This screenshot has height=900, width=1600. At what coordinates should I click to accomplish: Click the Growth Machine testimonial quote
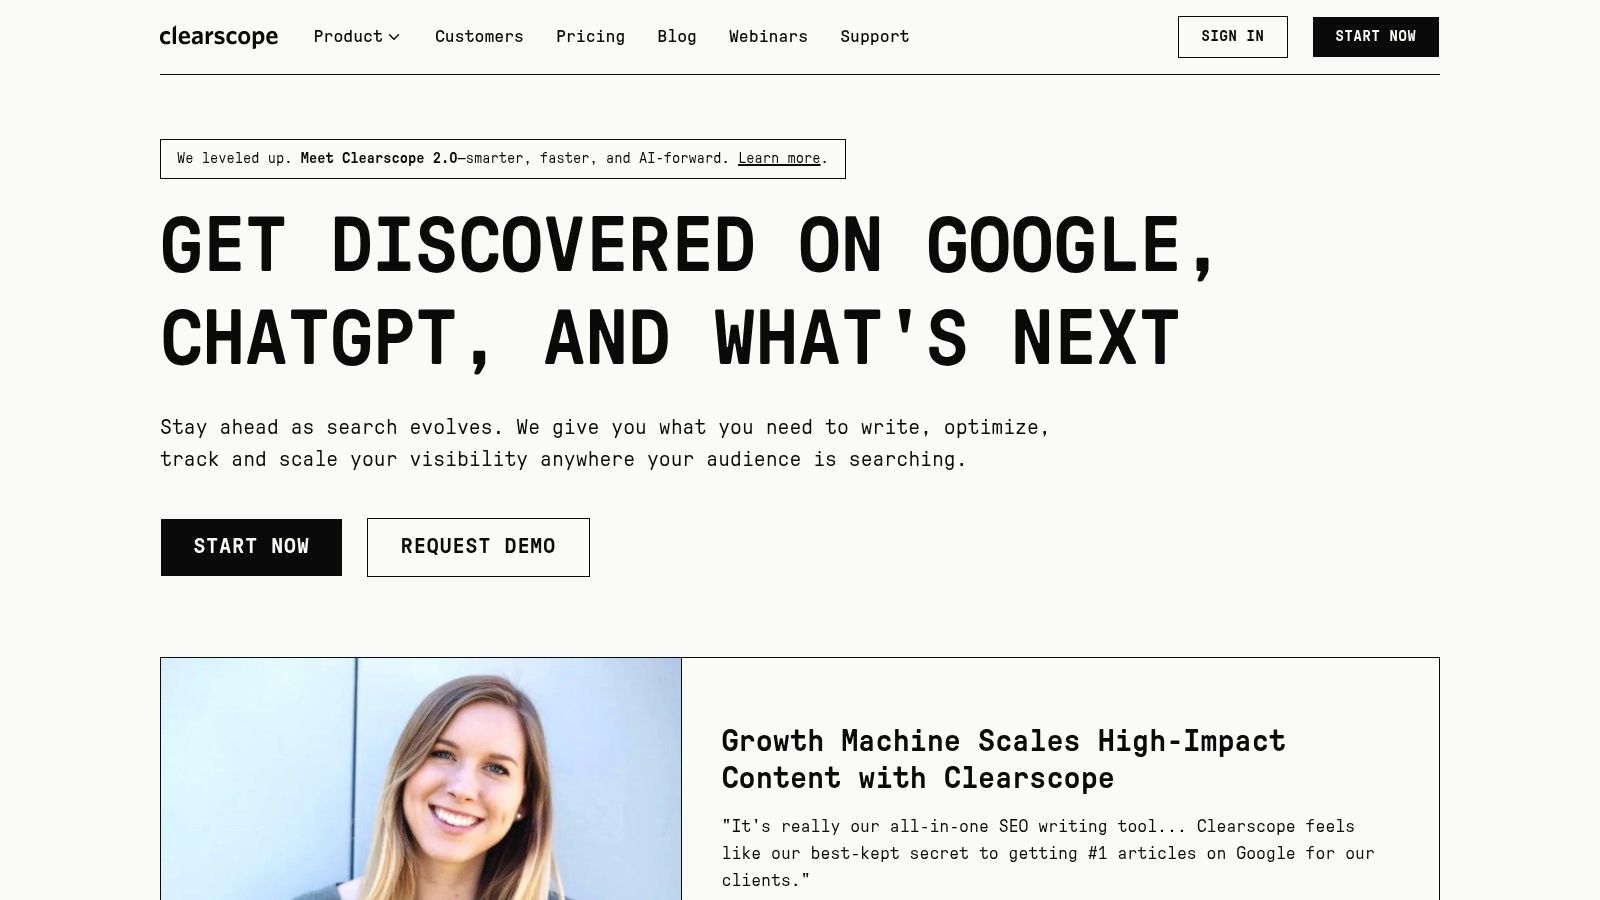point(1048,853)
